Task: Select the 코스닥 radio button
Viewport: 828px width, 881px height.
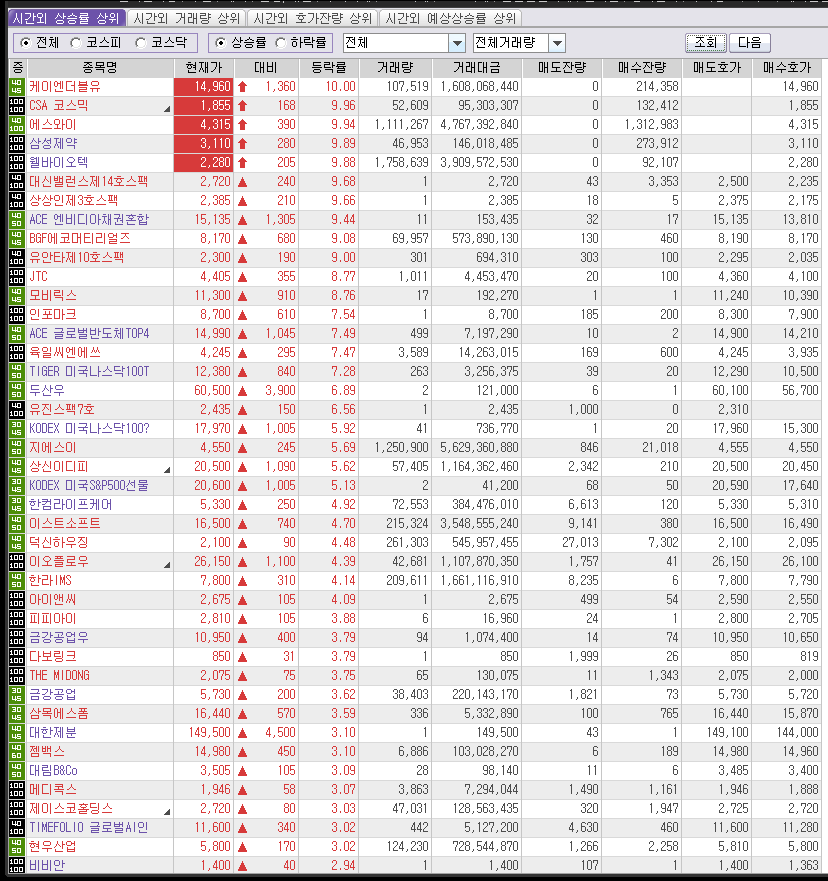Action: point(141,43)
